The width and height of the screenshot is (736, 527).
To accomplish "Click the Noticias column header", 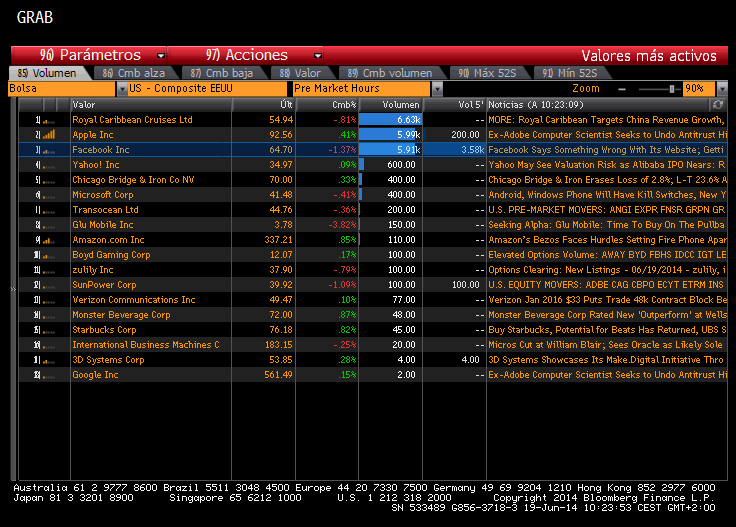I will [x=599, y=105].
